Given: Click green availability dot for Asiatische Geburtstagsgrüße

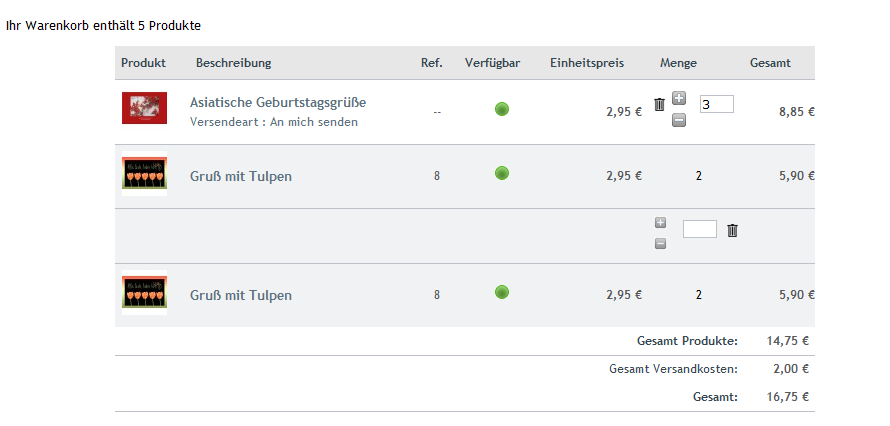Looking at the screenshot, I should pos(502,109).
